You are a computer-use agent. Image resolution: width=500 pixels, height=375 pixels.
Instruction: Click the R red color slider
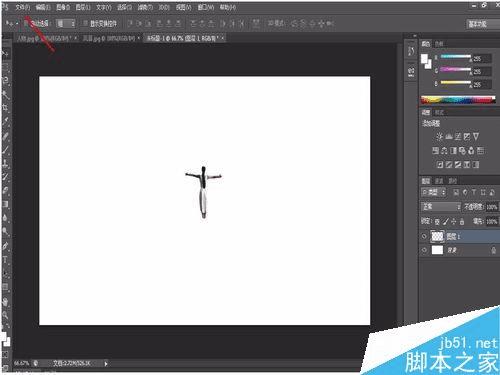pyautogui.click(x=456, y=56)
